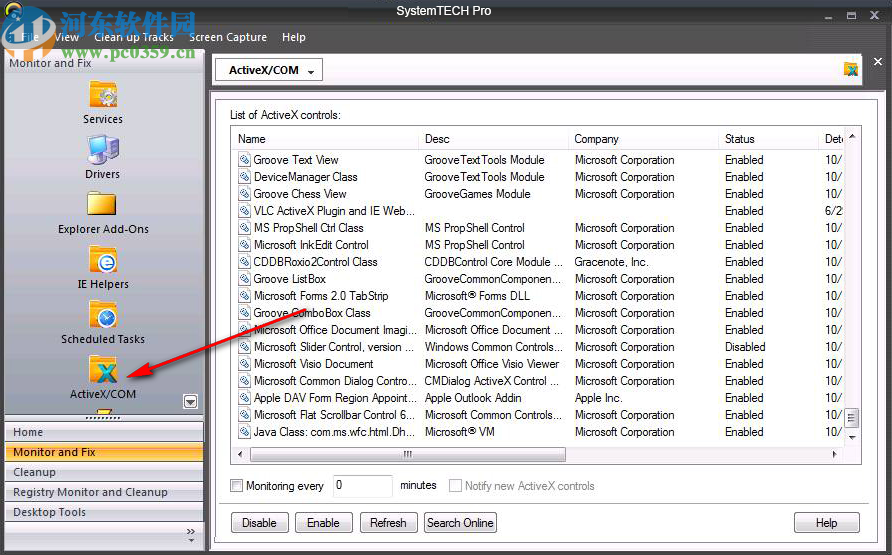
Task: Sort list by Name column header
Action: point(326,139)
